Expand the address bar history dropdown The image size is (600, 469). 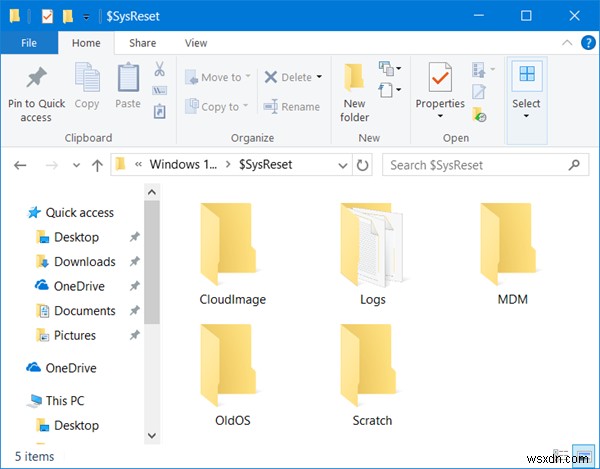coord(343,165)
